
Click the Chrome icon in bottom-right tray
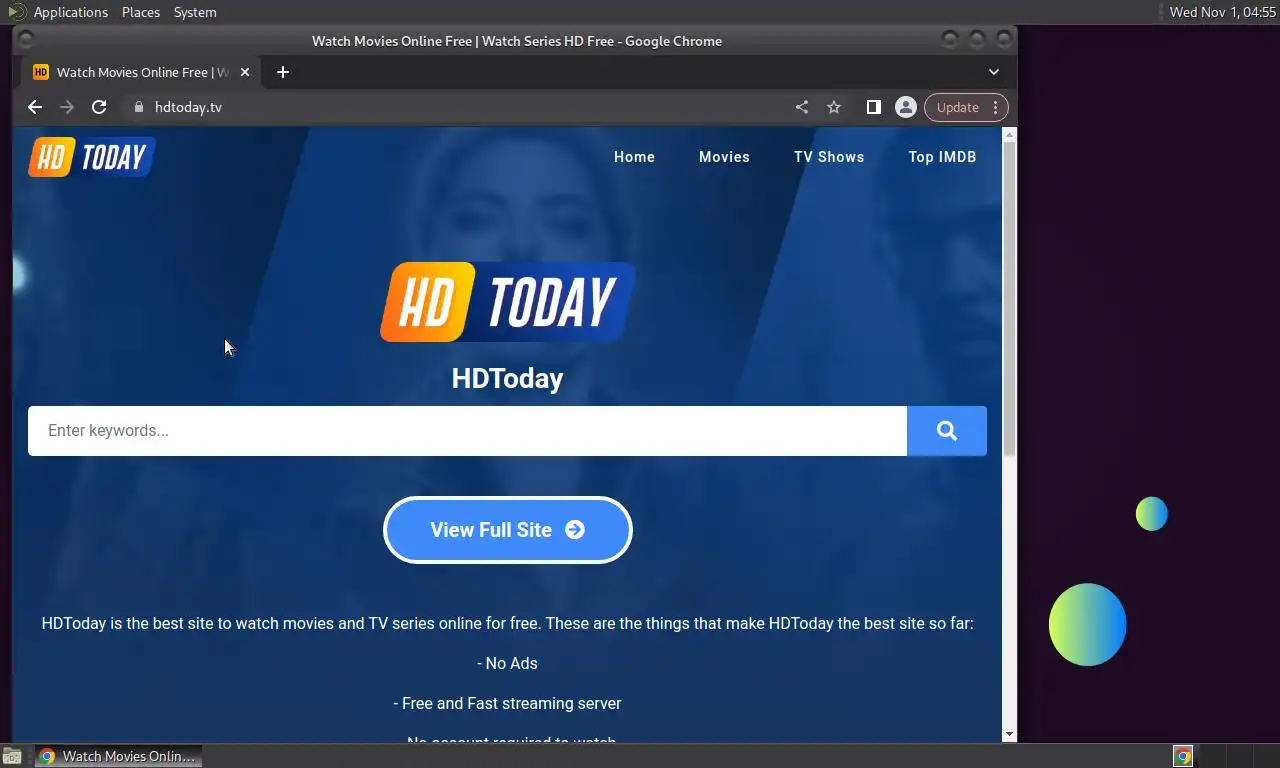click(x=1183, y=756)
